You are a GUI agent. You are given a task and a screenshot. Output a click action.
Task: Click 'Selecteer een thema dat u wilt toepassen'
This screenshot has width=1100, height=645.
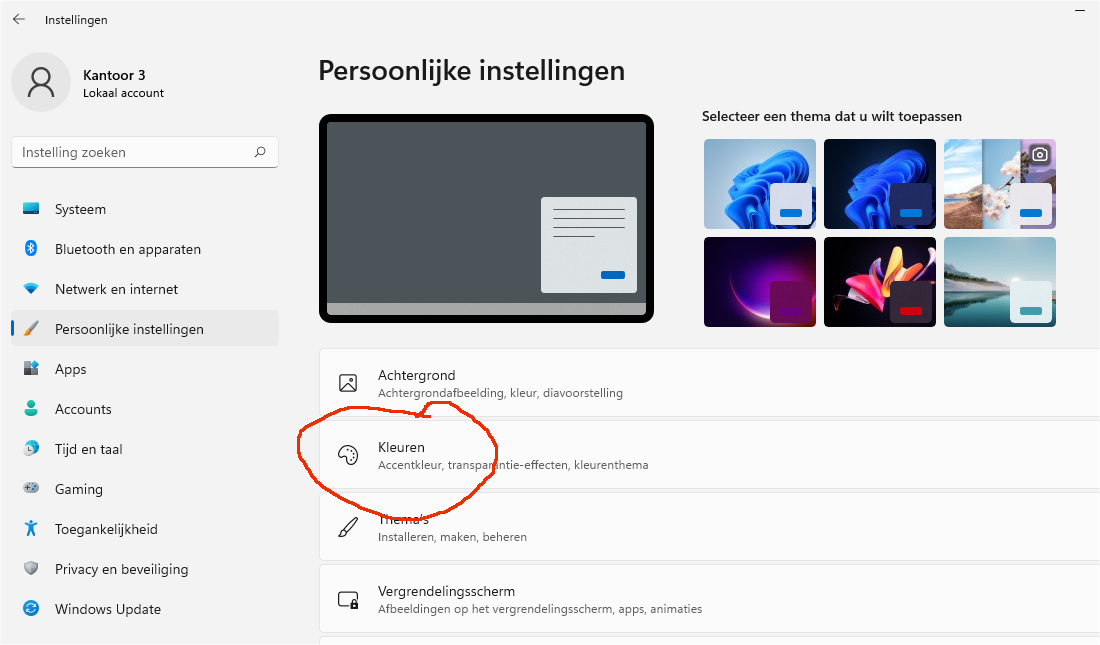pyautogui.click(x=832, y=117)
